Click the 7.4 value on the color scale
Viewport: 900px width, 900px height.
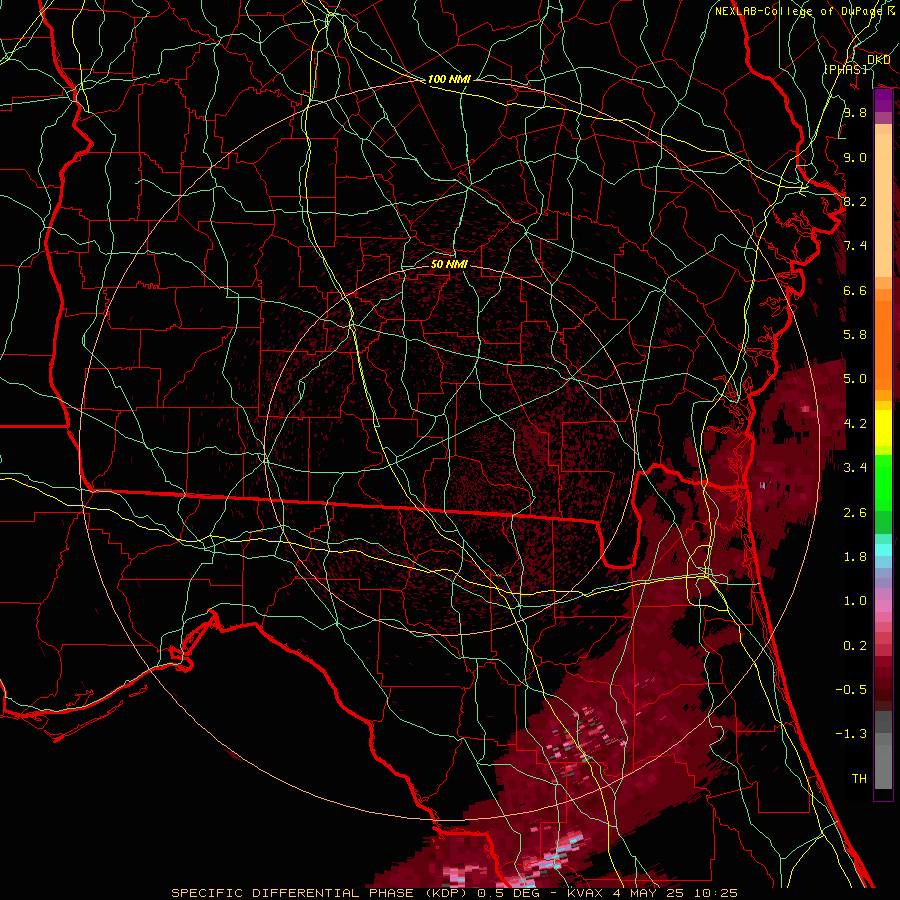pyautogui.click(x=855, y=246)
